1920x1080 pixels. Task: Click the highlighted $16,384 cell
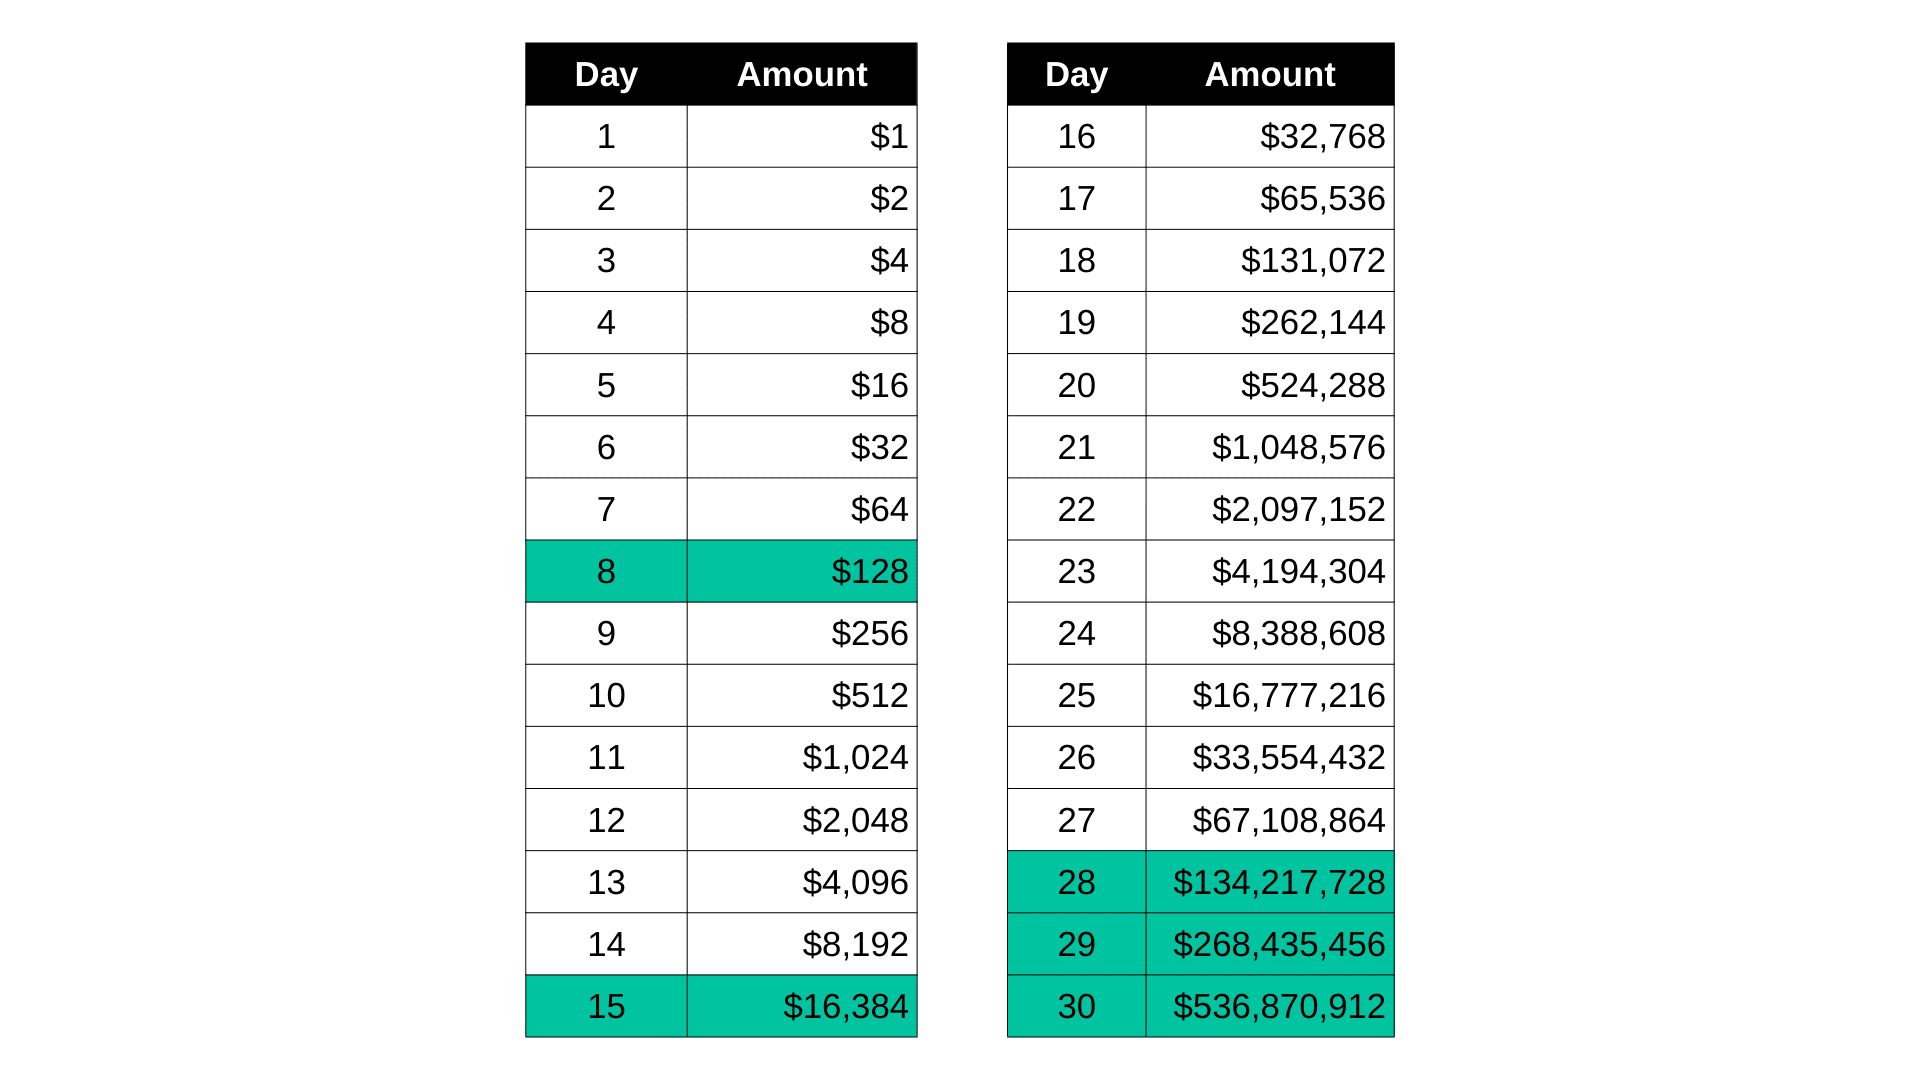click(802, 1006)
